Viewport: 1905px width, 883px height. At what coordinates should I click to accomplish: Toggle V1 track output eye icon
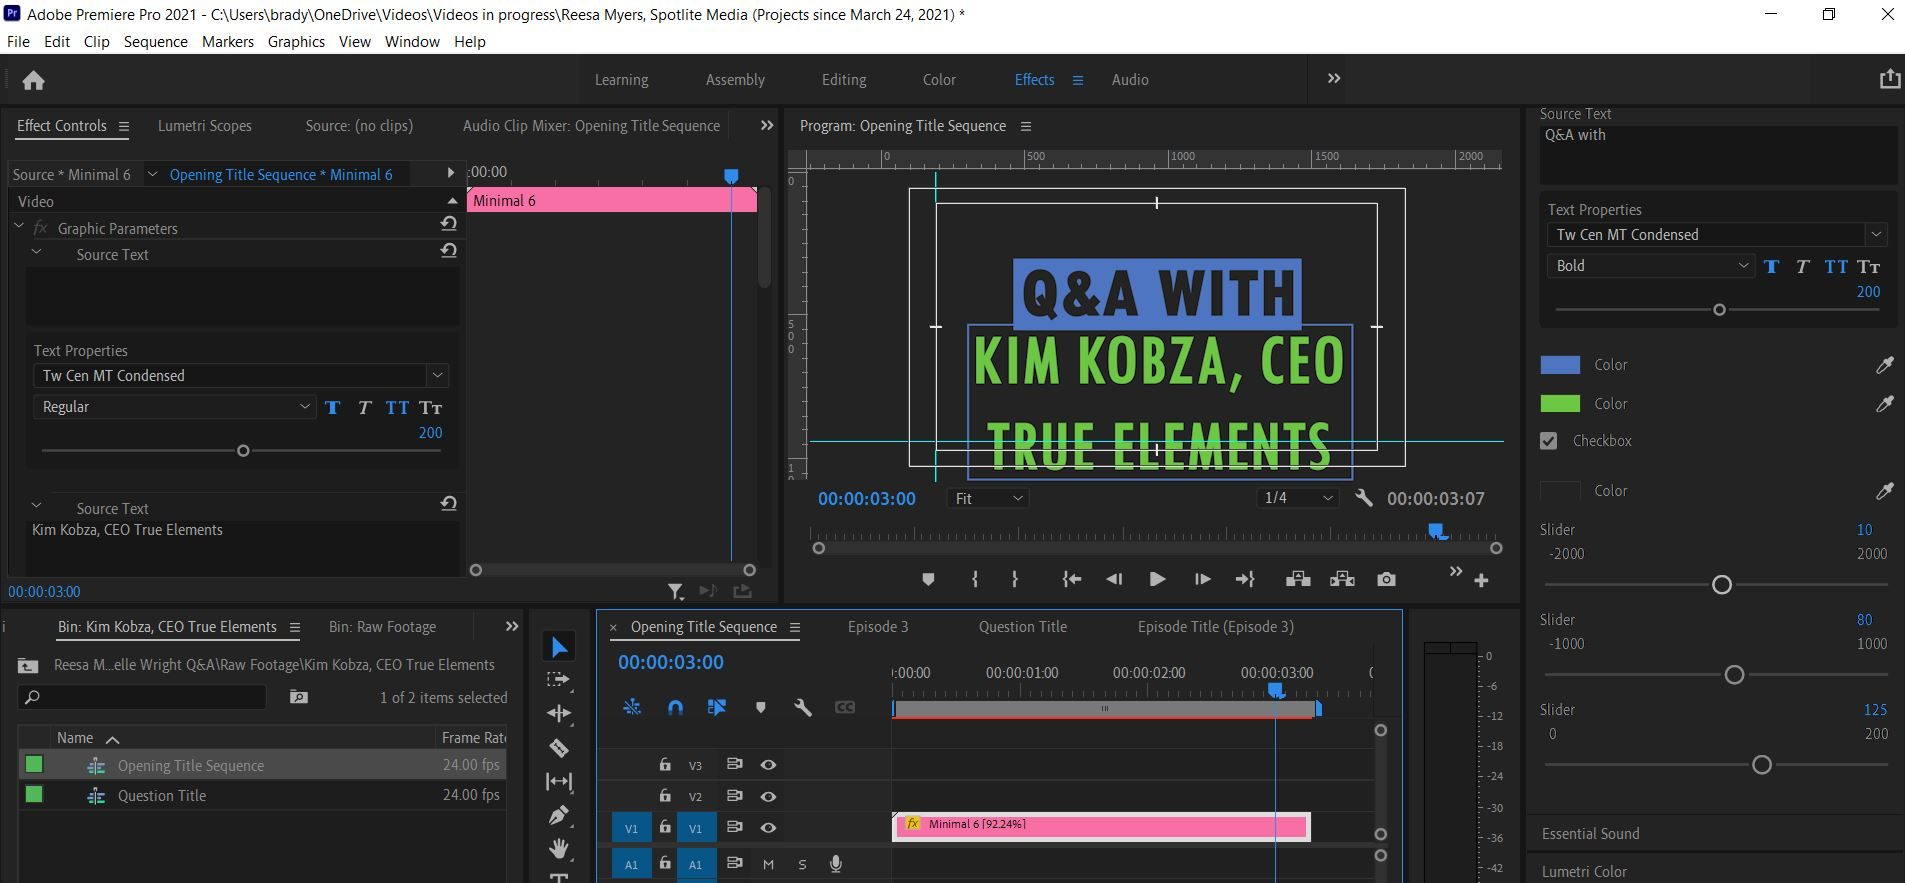pyautogui.click(x=768, y=828)
